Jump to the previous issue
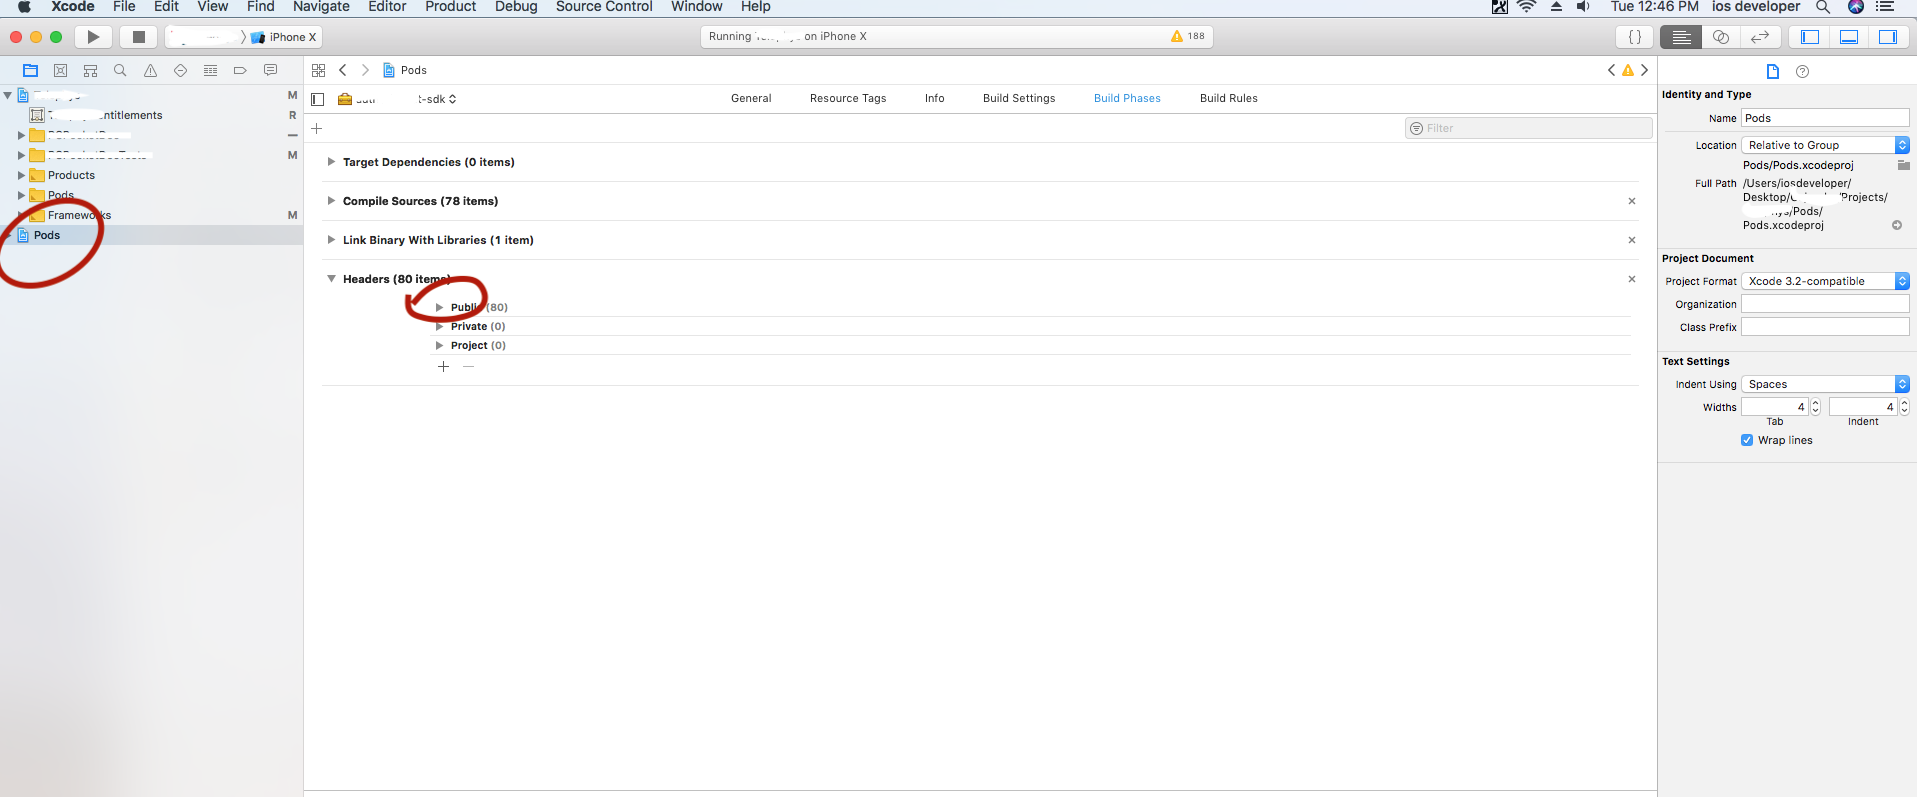Screen dimensions: 1917x797 [1611, 70]
